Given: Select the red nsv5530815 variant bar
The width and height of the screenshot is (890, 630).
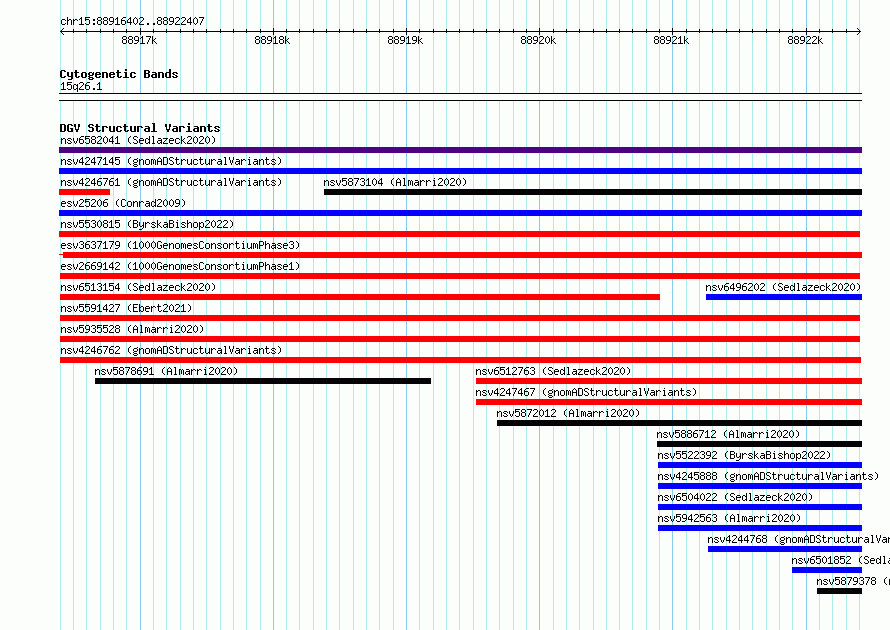Looking at the screenshot, I should 459,234.
